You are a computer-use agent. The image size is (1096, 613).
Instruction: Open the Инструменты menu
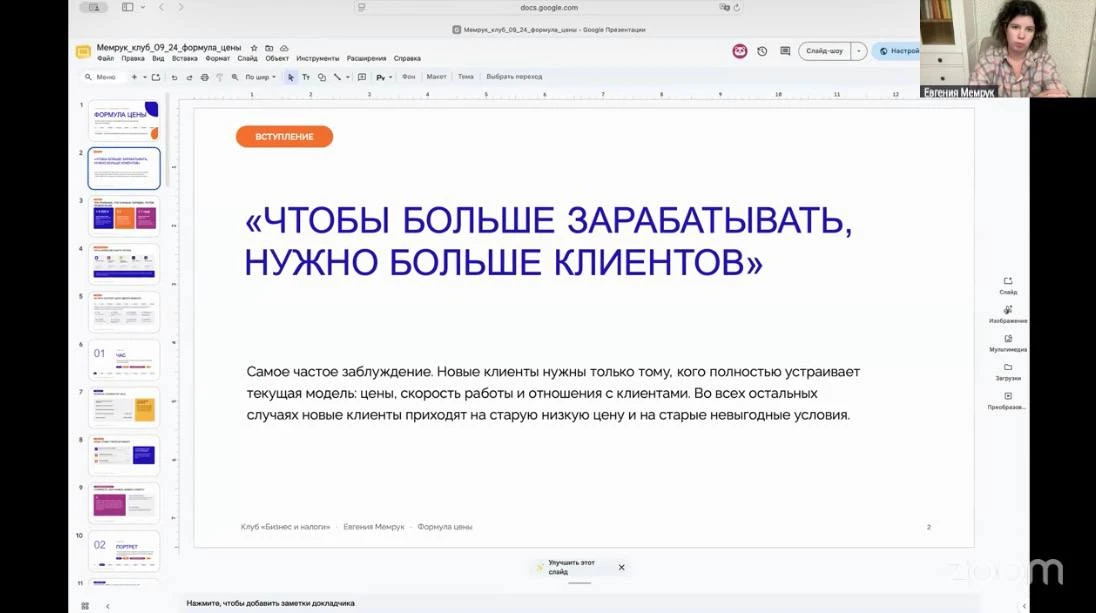[x=317, y=59]
